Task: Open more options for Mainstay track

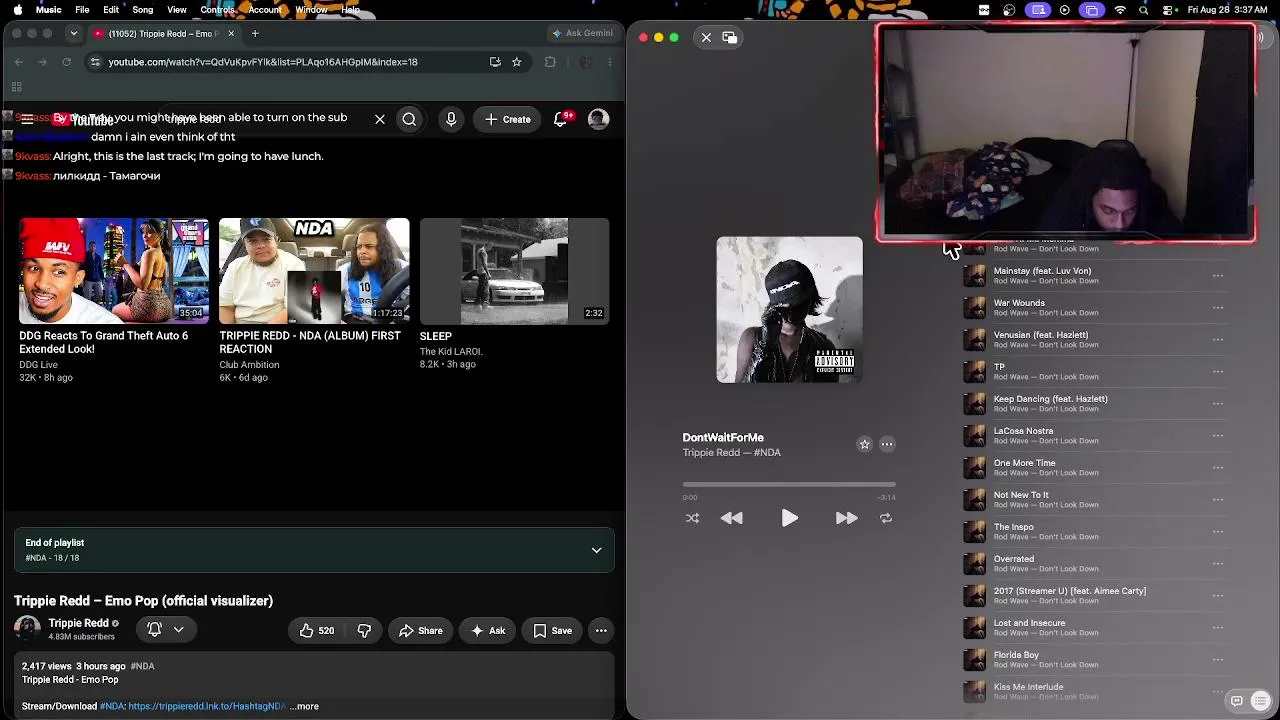Action: pos(1218,276)
